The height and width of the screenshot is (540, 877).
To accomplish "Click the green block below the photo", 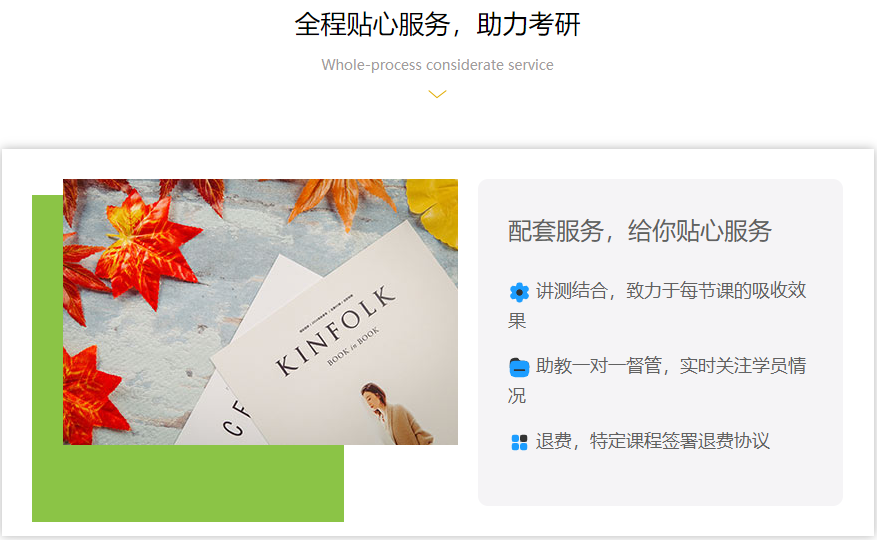I will click(188, 483).
